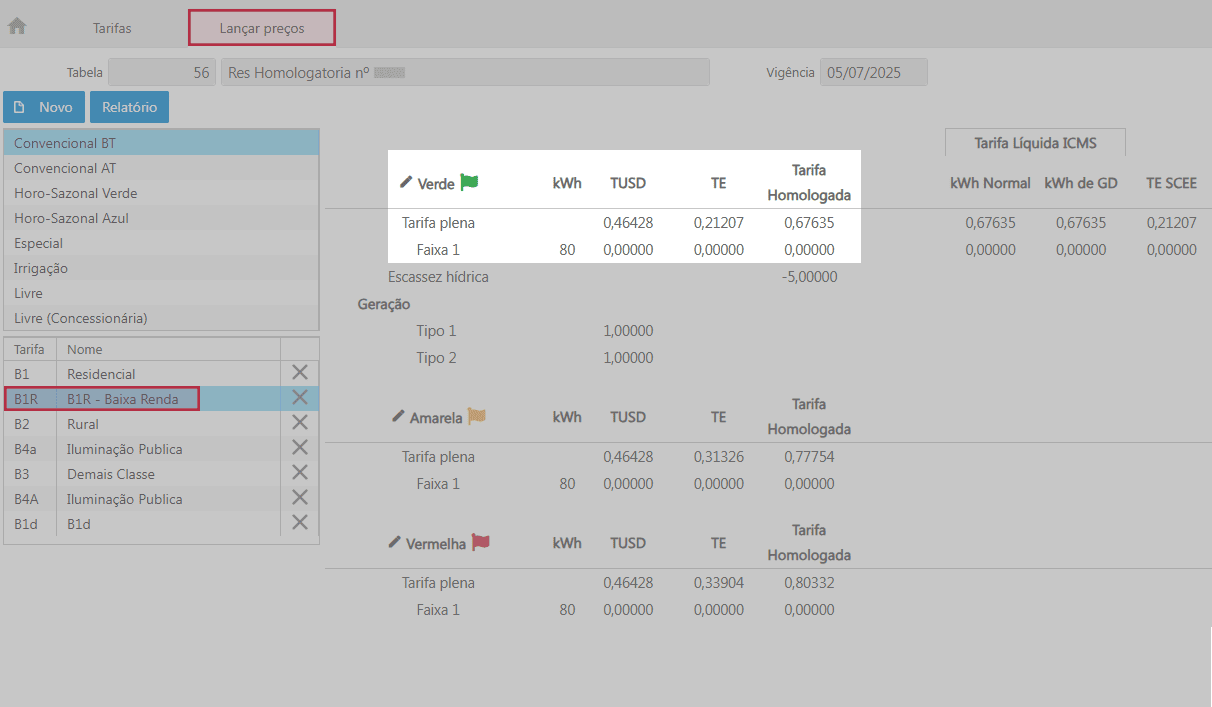Delete the B1d tariff row

pyautogui.click(x=299, y=523)
